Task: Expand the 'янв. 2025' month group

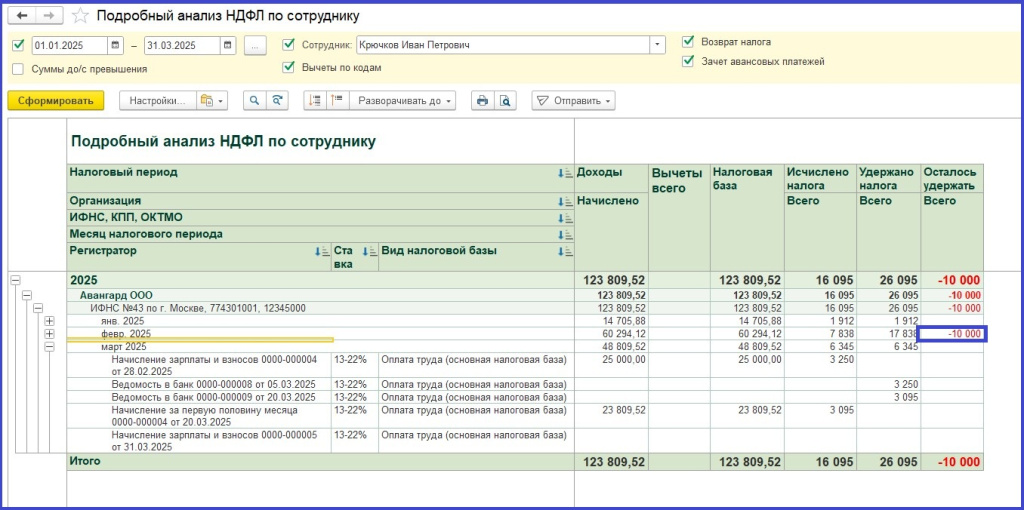Action: [x=49, y=321]
